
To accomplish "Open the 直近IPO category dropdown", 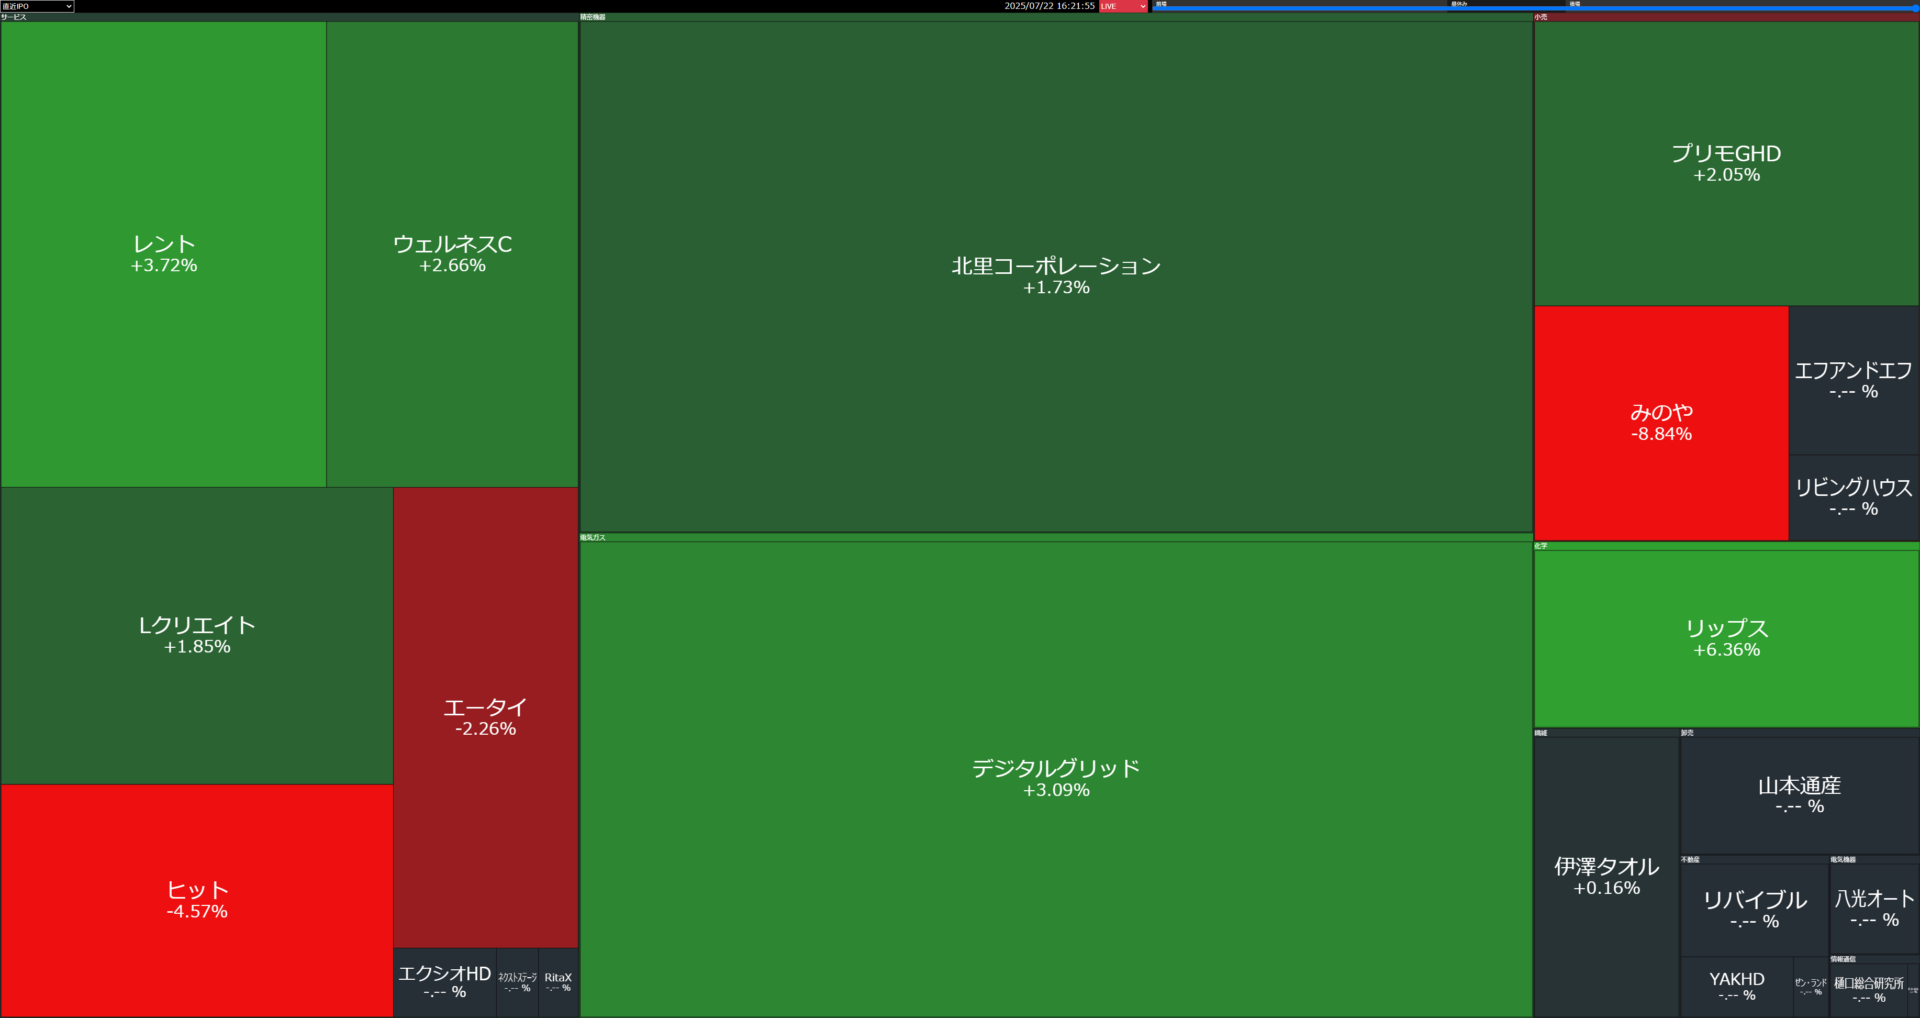I will (x=37, y=6).
